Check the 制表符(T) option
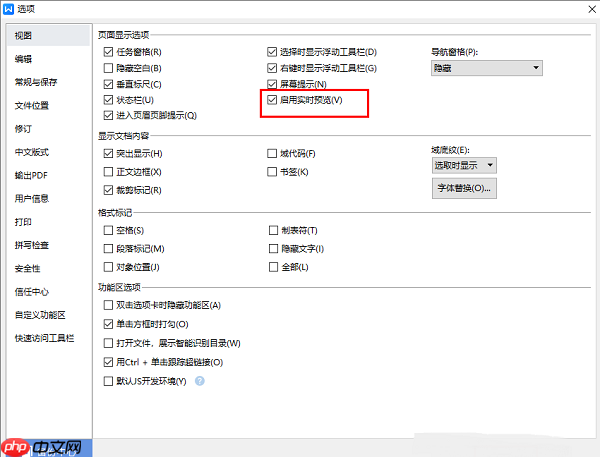Screen dimensions: 600x457 (x=273, y=230)
